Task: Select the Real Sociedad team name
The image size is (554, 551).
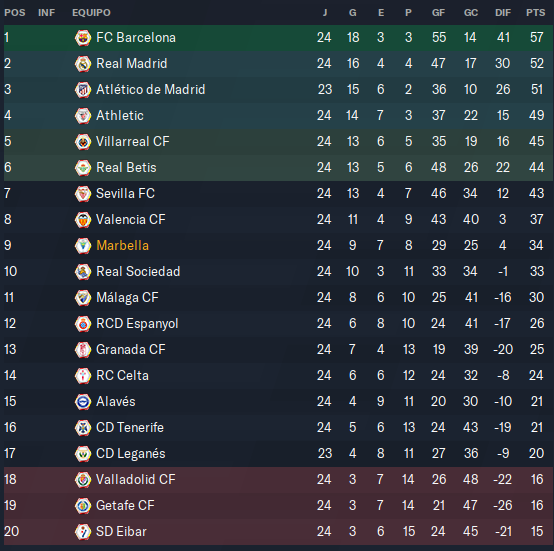Action: 138,272
